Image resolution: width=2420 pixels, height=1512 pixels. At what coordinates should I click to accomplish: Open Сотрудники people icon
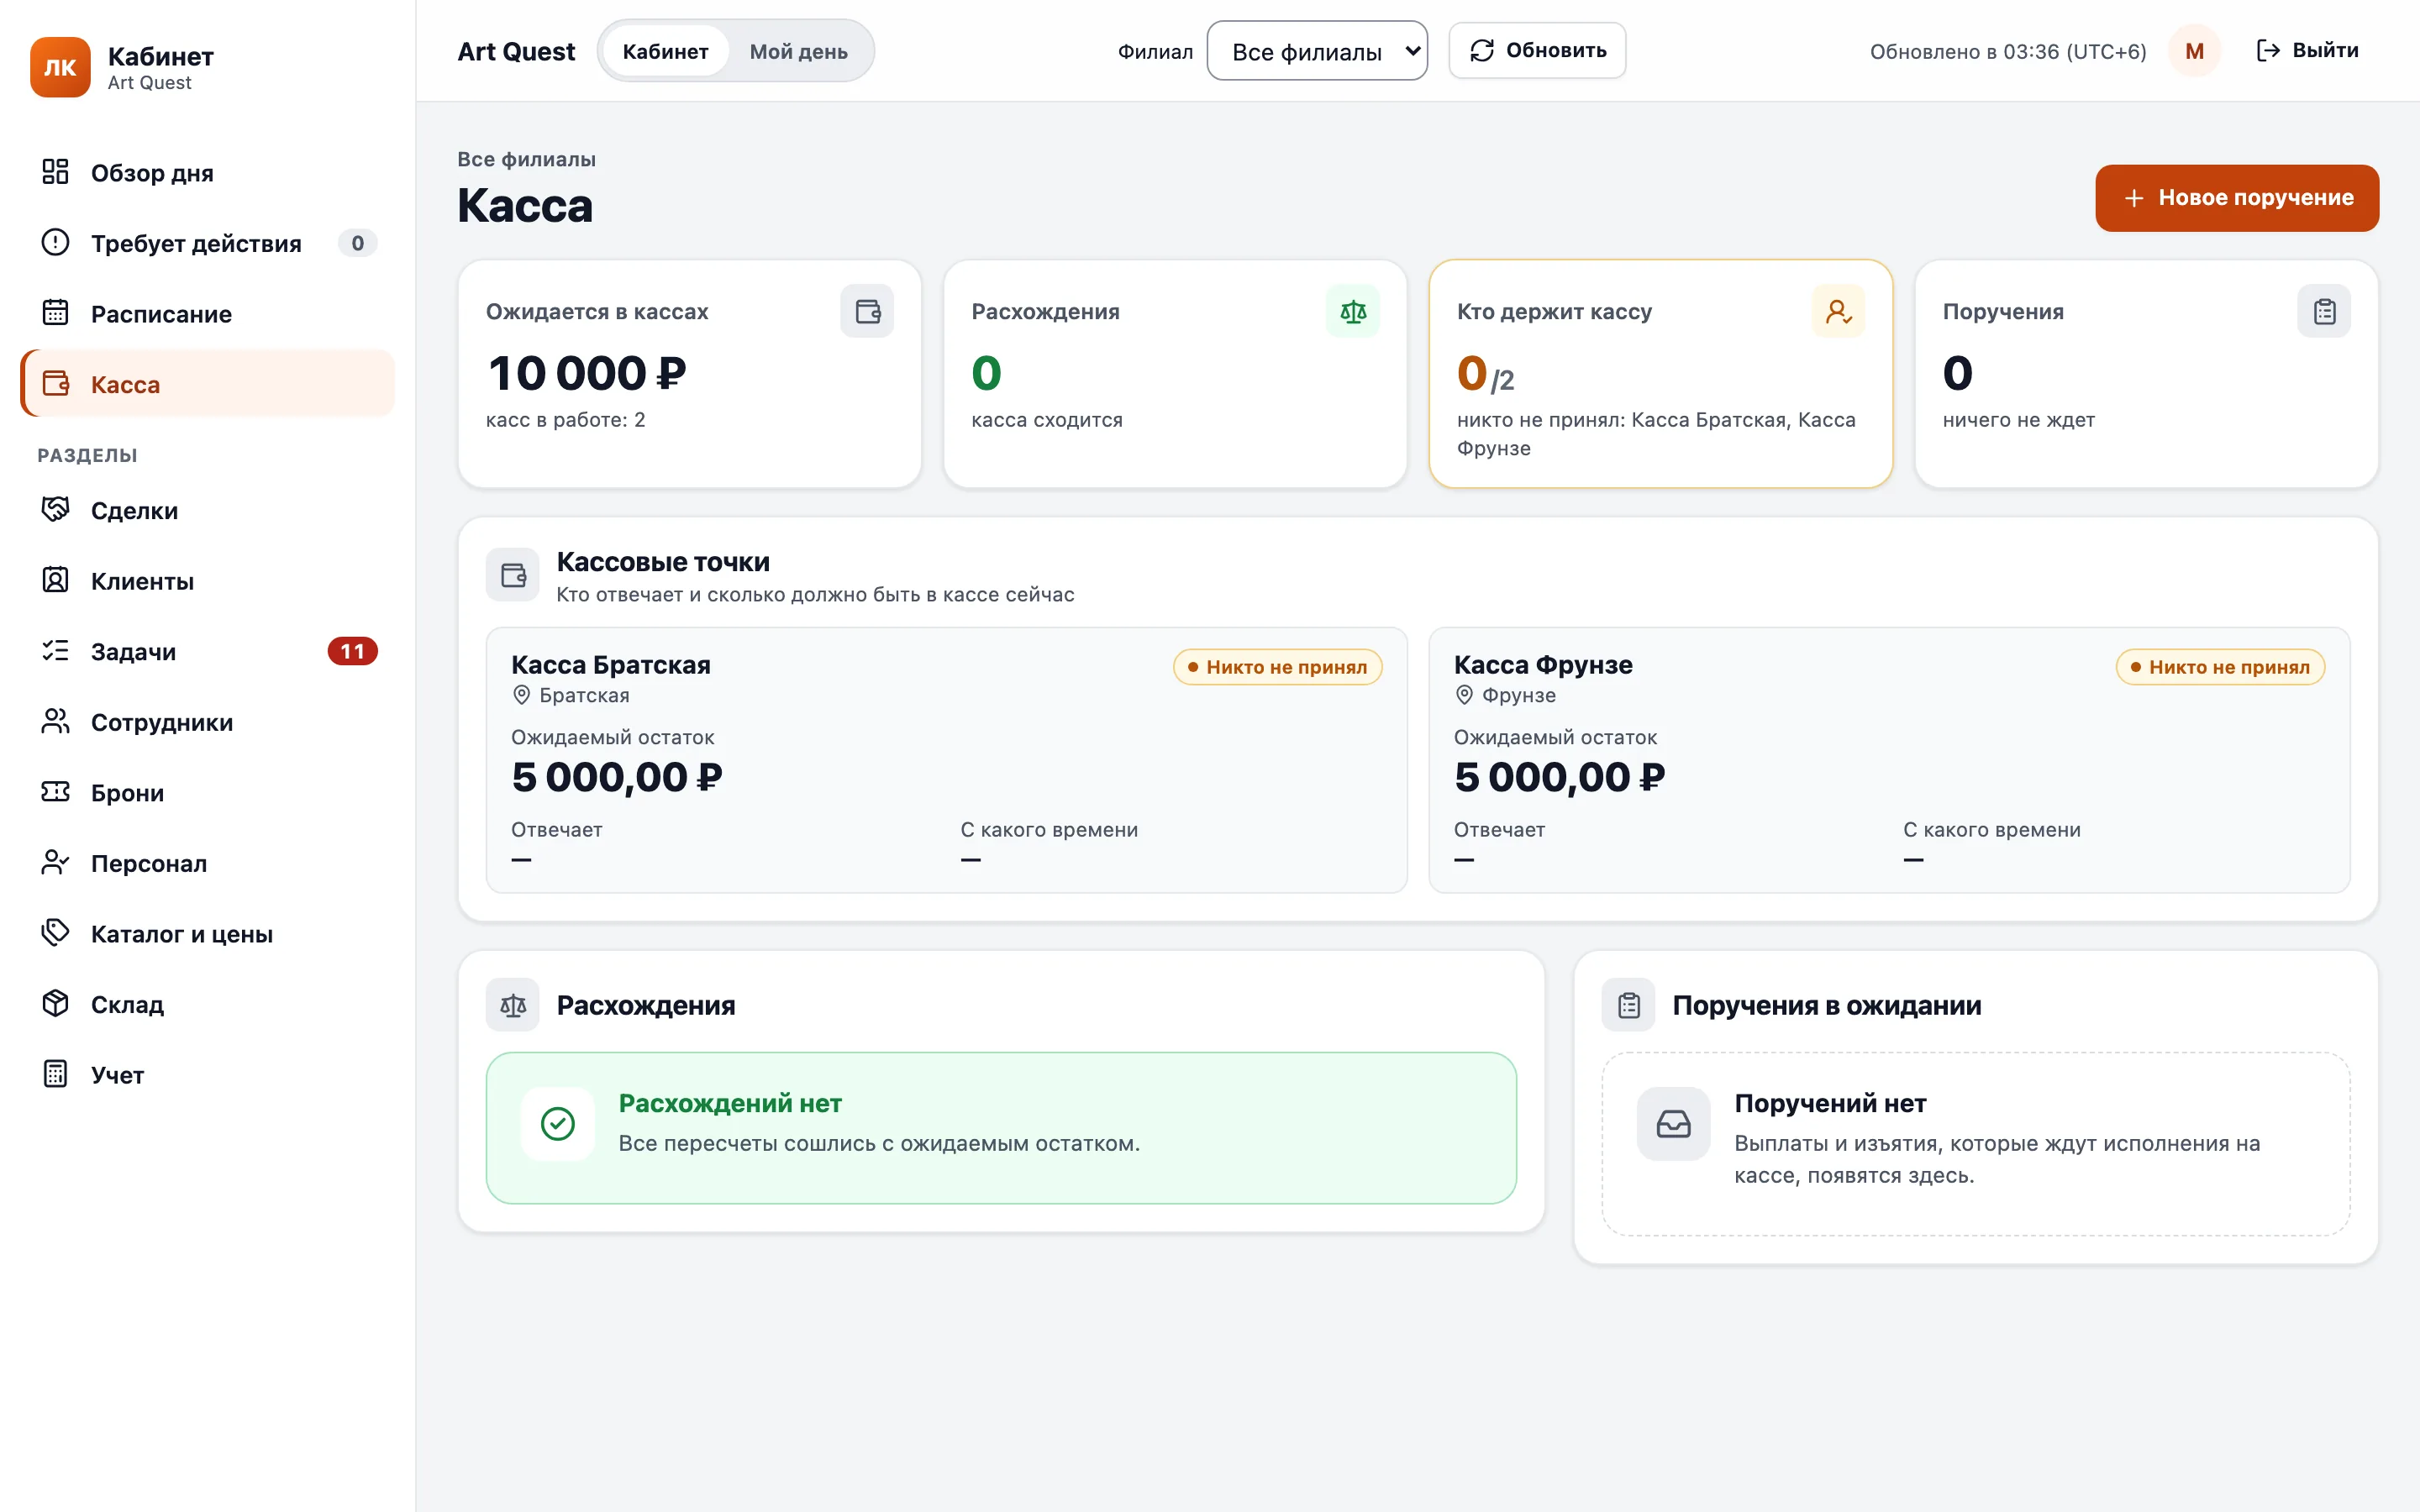tap(55, 721)
